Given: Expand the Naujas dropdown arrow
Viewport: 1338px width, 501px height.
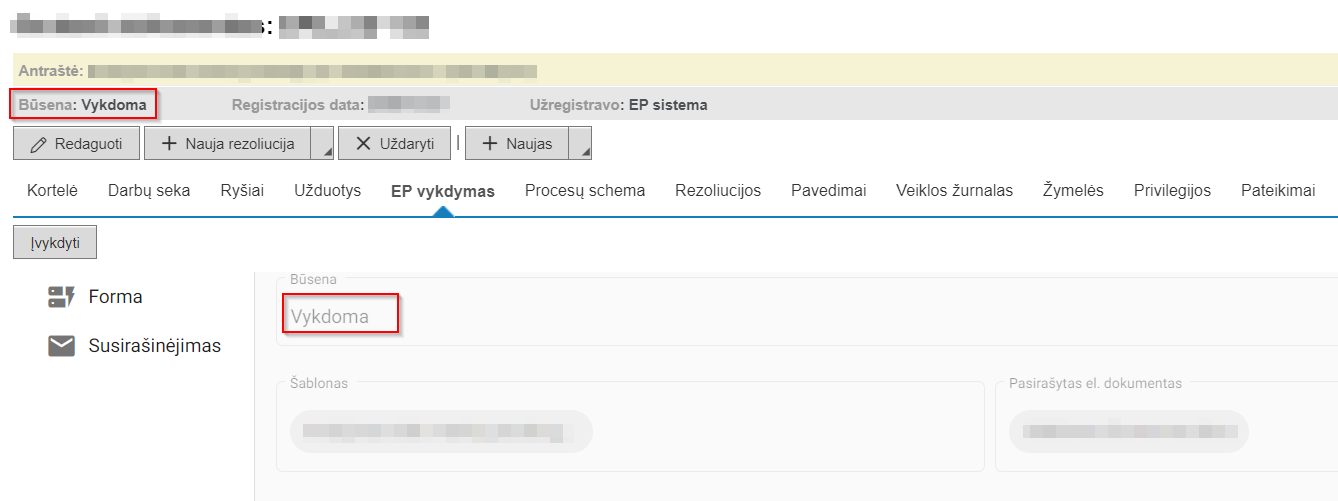Looking at the screenshot, I should coord(582,145).
